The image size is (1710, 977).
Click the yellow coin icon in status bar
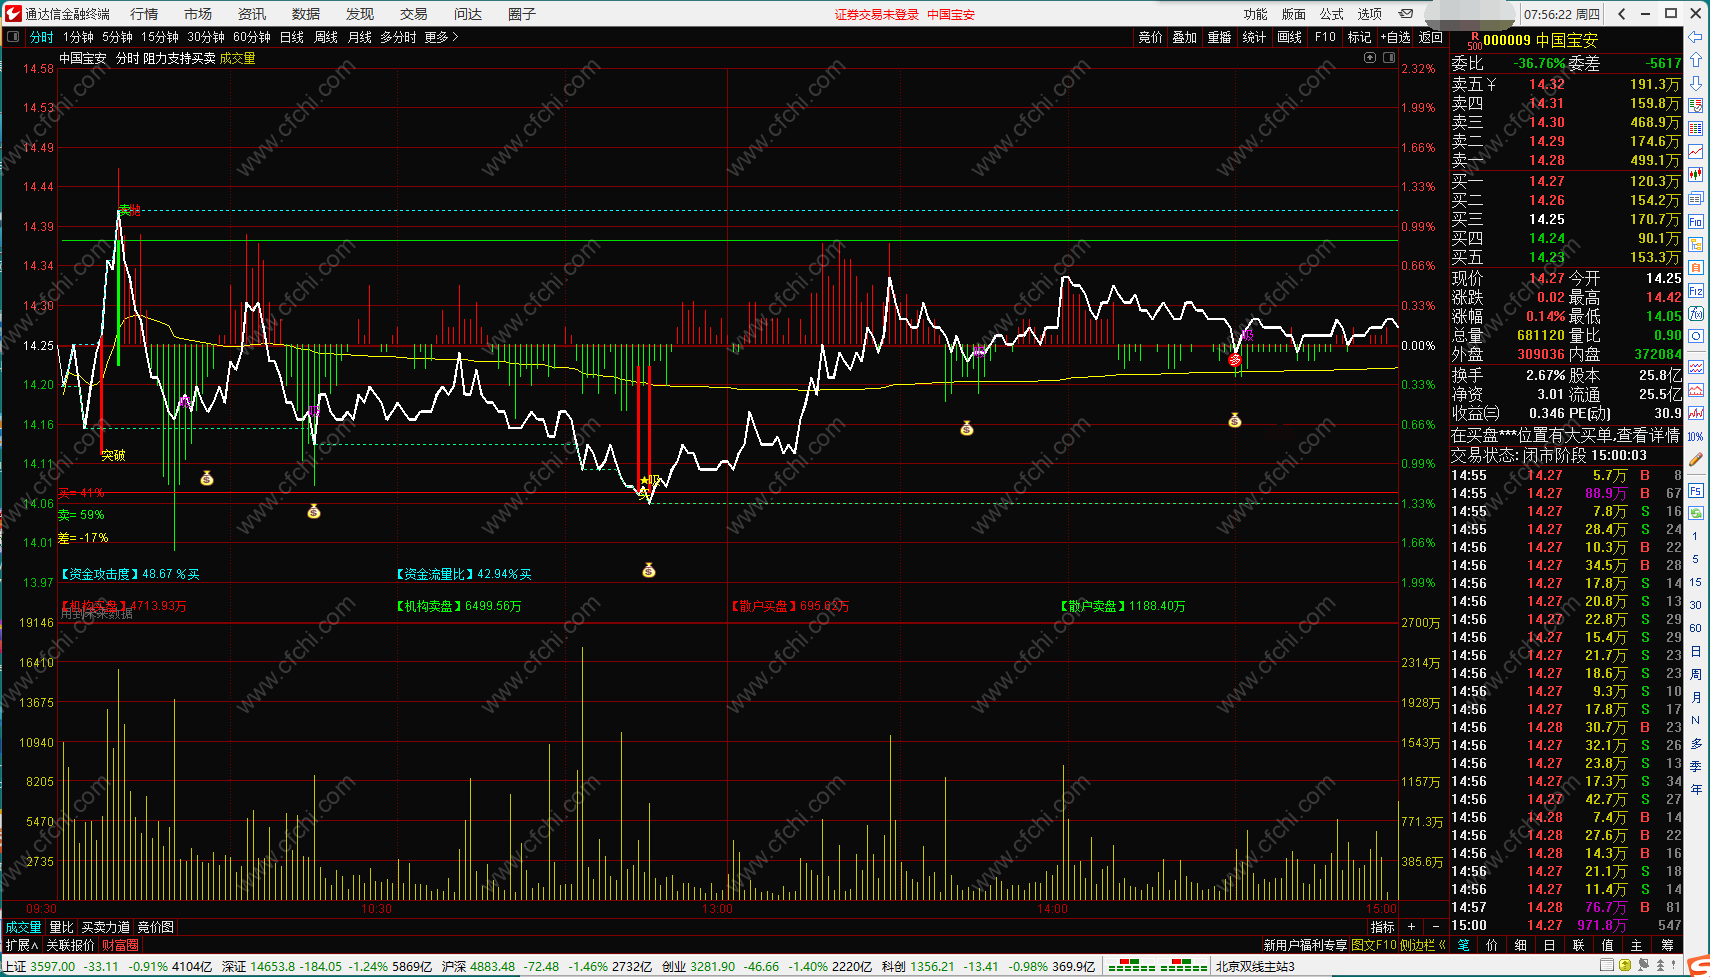click(x=1627, y=965)
